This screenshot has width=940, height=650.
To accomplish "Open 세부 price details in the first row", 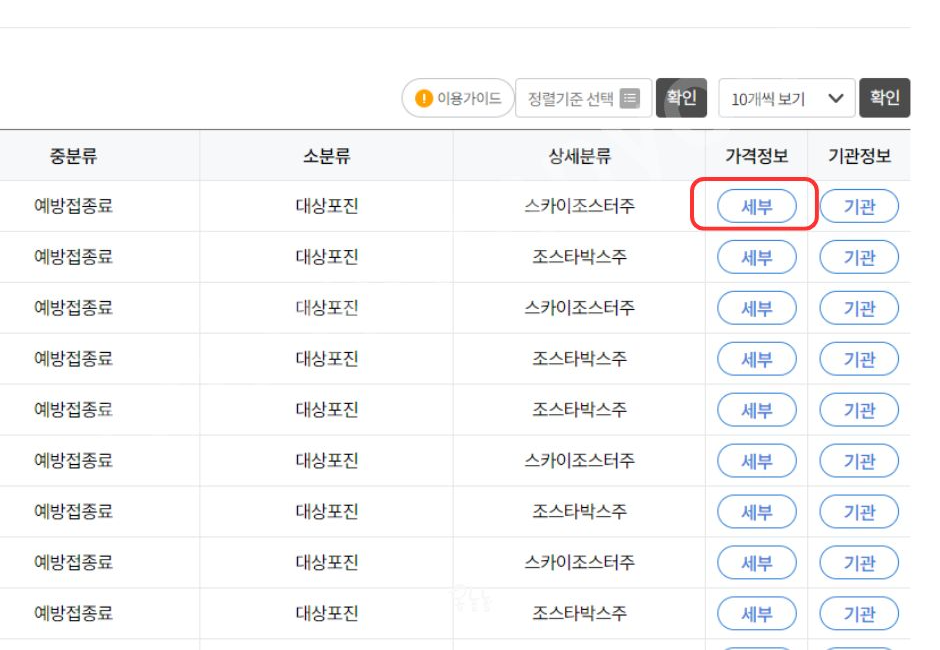I will coord(757,206).
